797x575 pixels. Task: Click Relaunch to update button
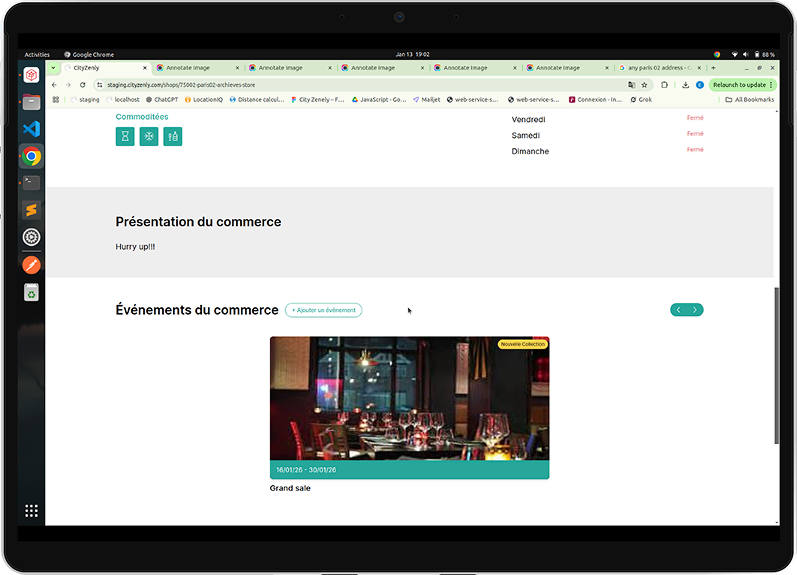[742, 85]
